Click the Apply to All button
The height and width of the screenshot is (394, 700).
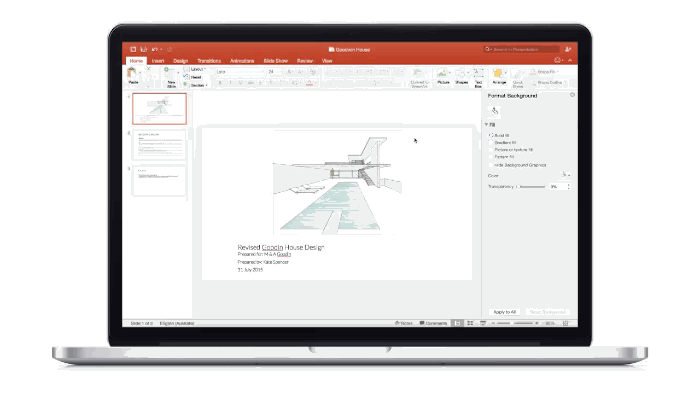(505, 312)
